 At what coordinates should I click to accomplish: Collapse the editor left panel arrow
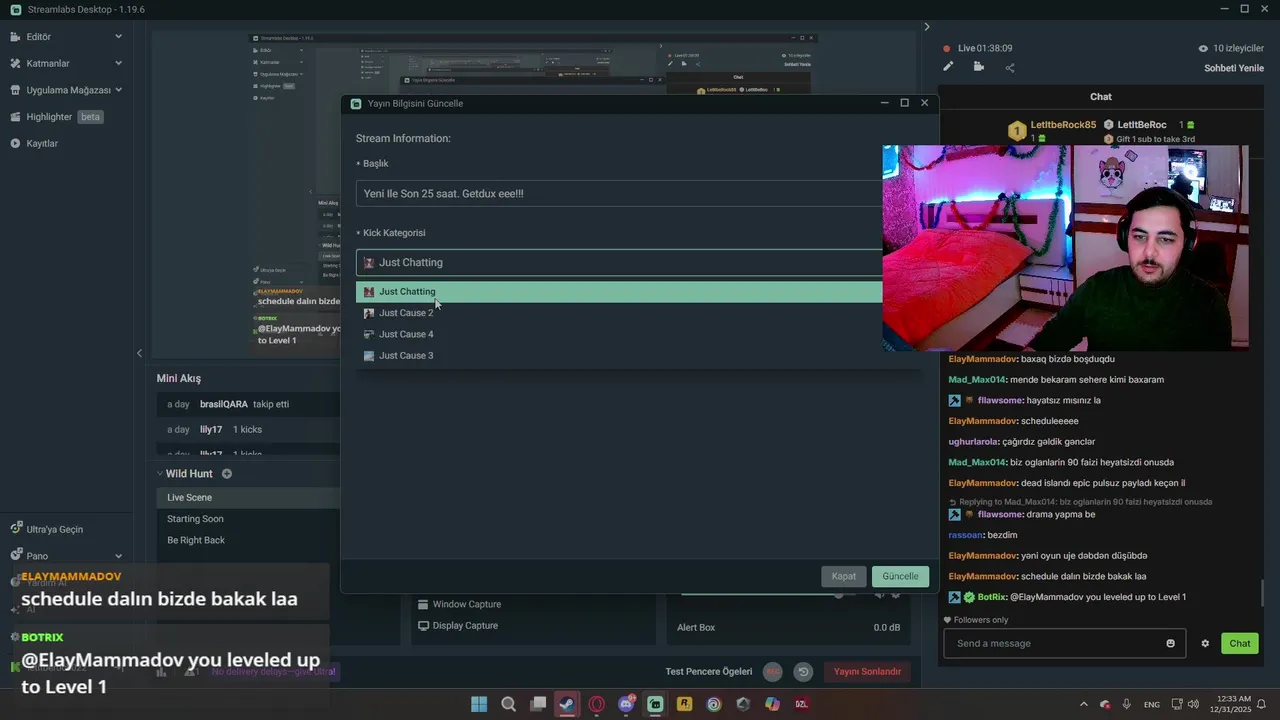coord(139,353)
